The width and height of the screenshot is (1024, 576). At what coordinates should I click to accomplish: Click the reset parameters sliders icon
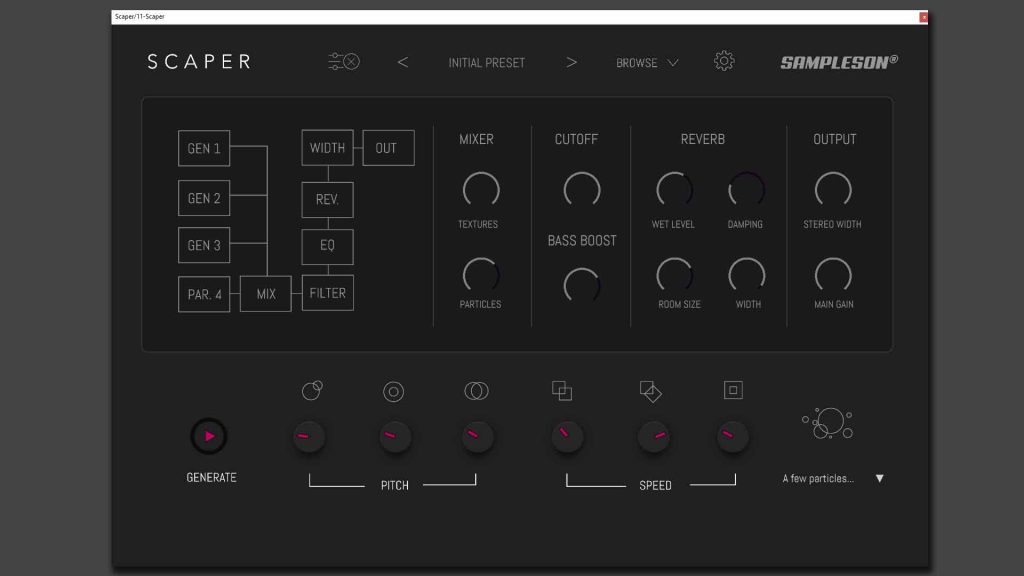pos(344,61)
